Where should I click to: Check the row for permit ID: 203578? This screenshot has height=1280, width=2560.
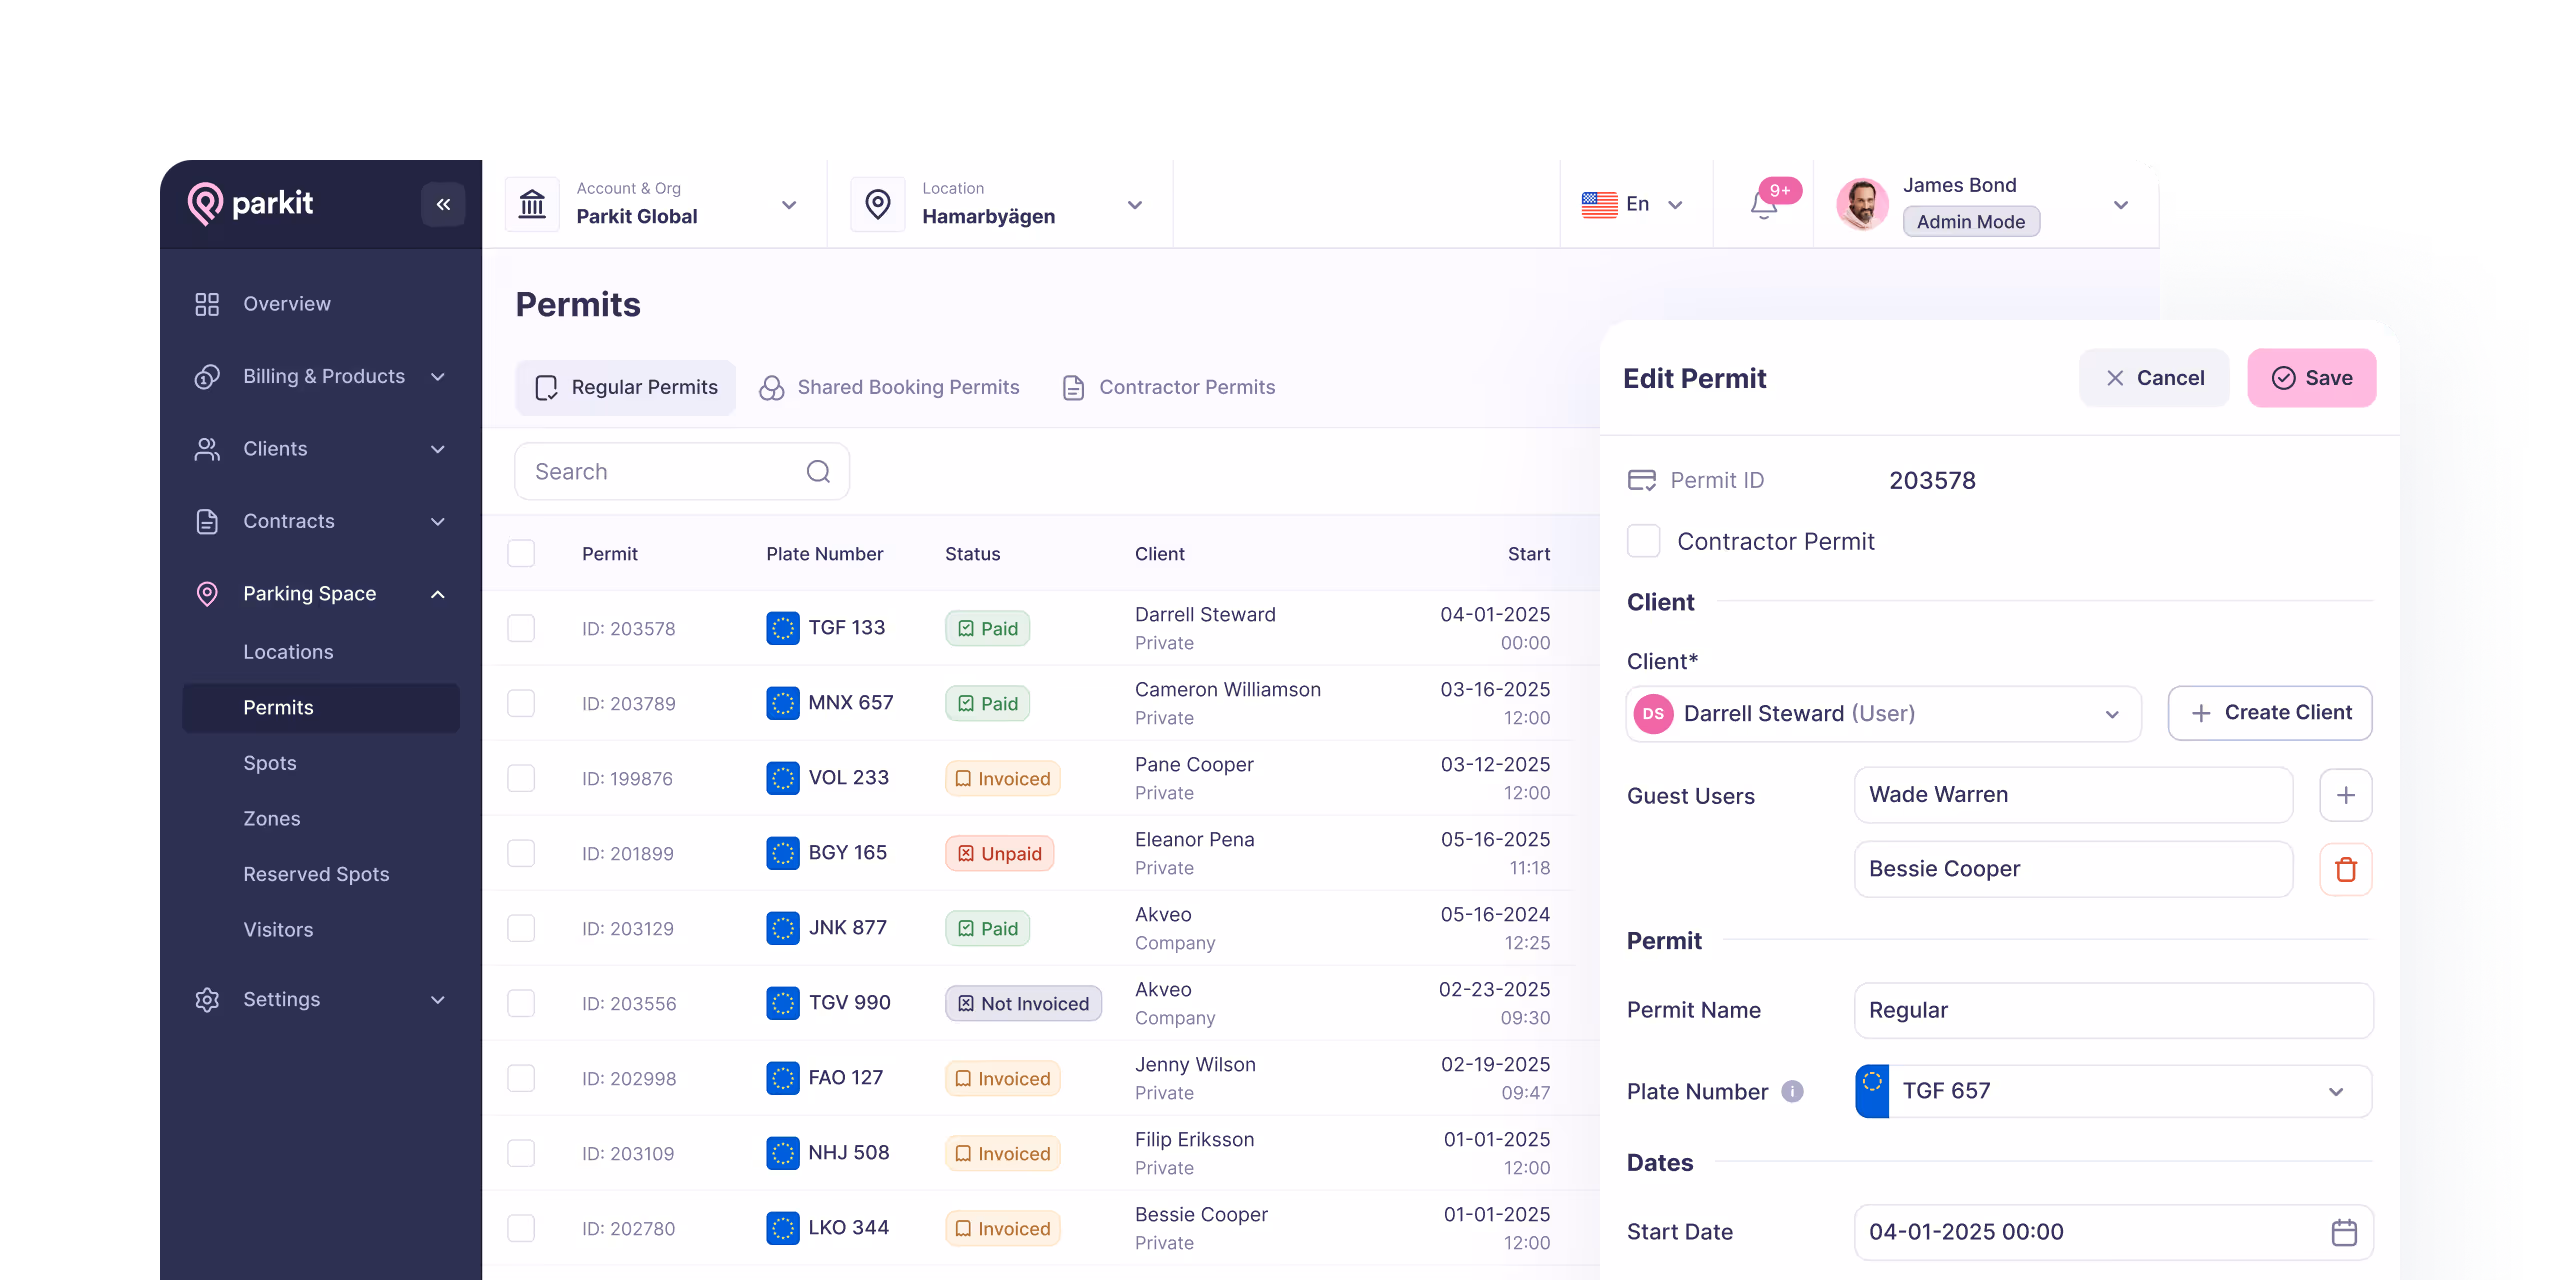521,628
